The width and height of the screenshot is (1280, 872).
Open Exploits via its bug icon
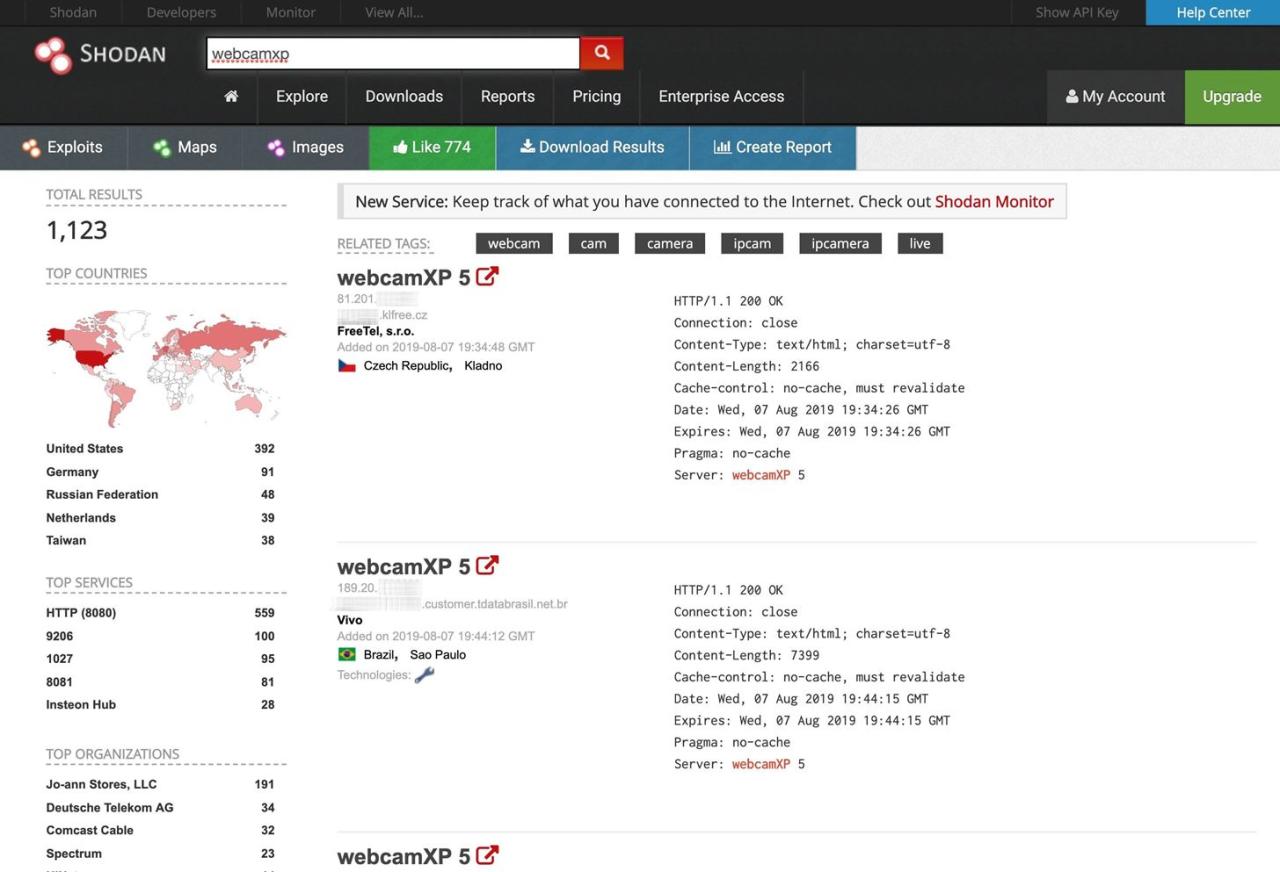[29, 147]
